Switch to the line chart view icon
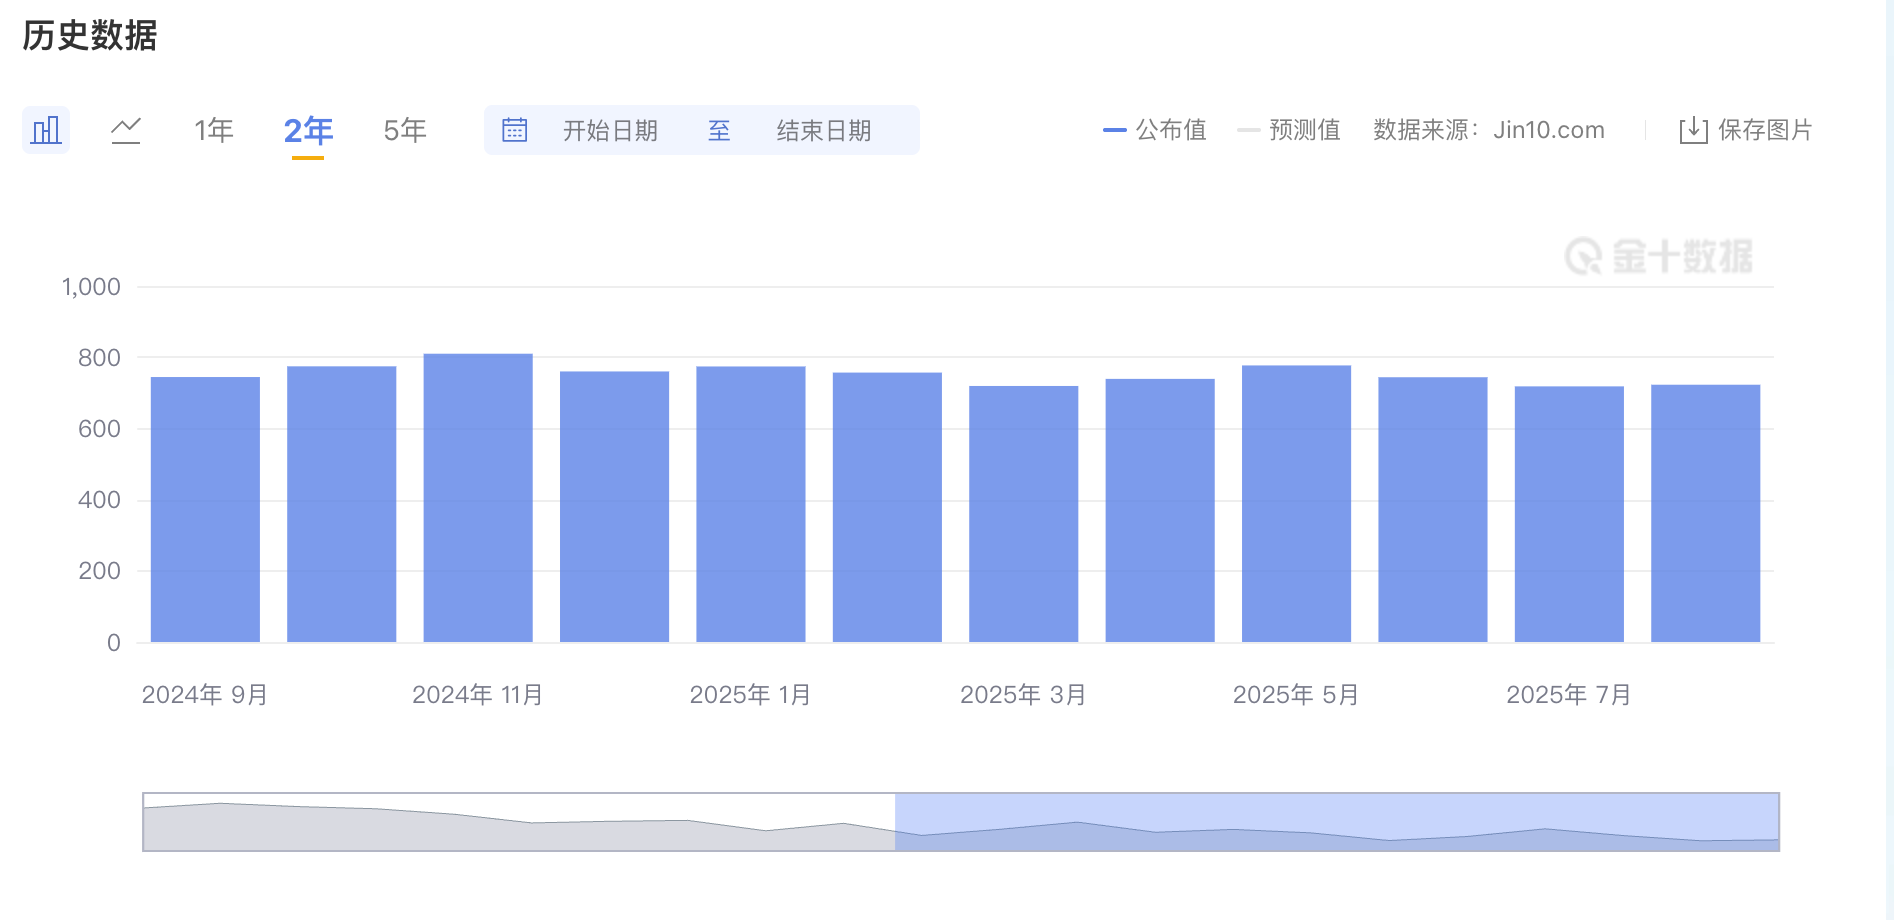This screenshot has height=920, width=1894. (126, 129)
